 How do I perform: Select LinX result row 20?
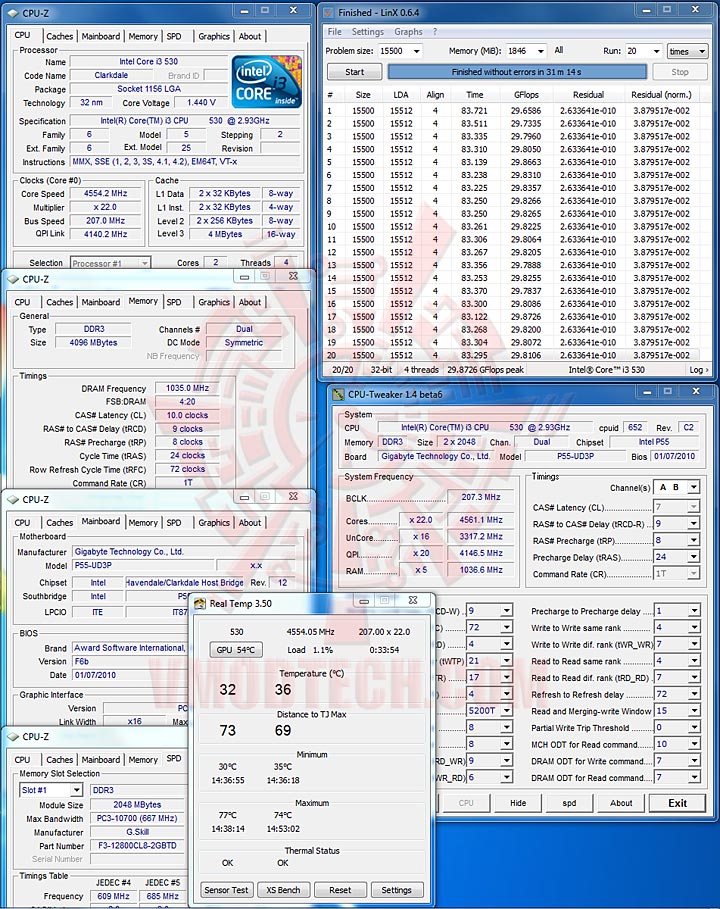click(x=512, y=355)
